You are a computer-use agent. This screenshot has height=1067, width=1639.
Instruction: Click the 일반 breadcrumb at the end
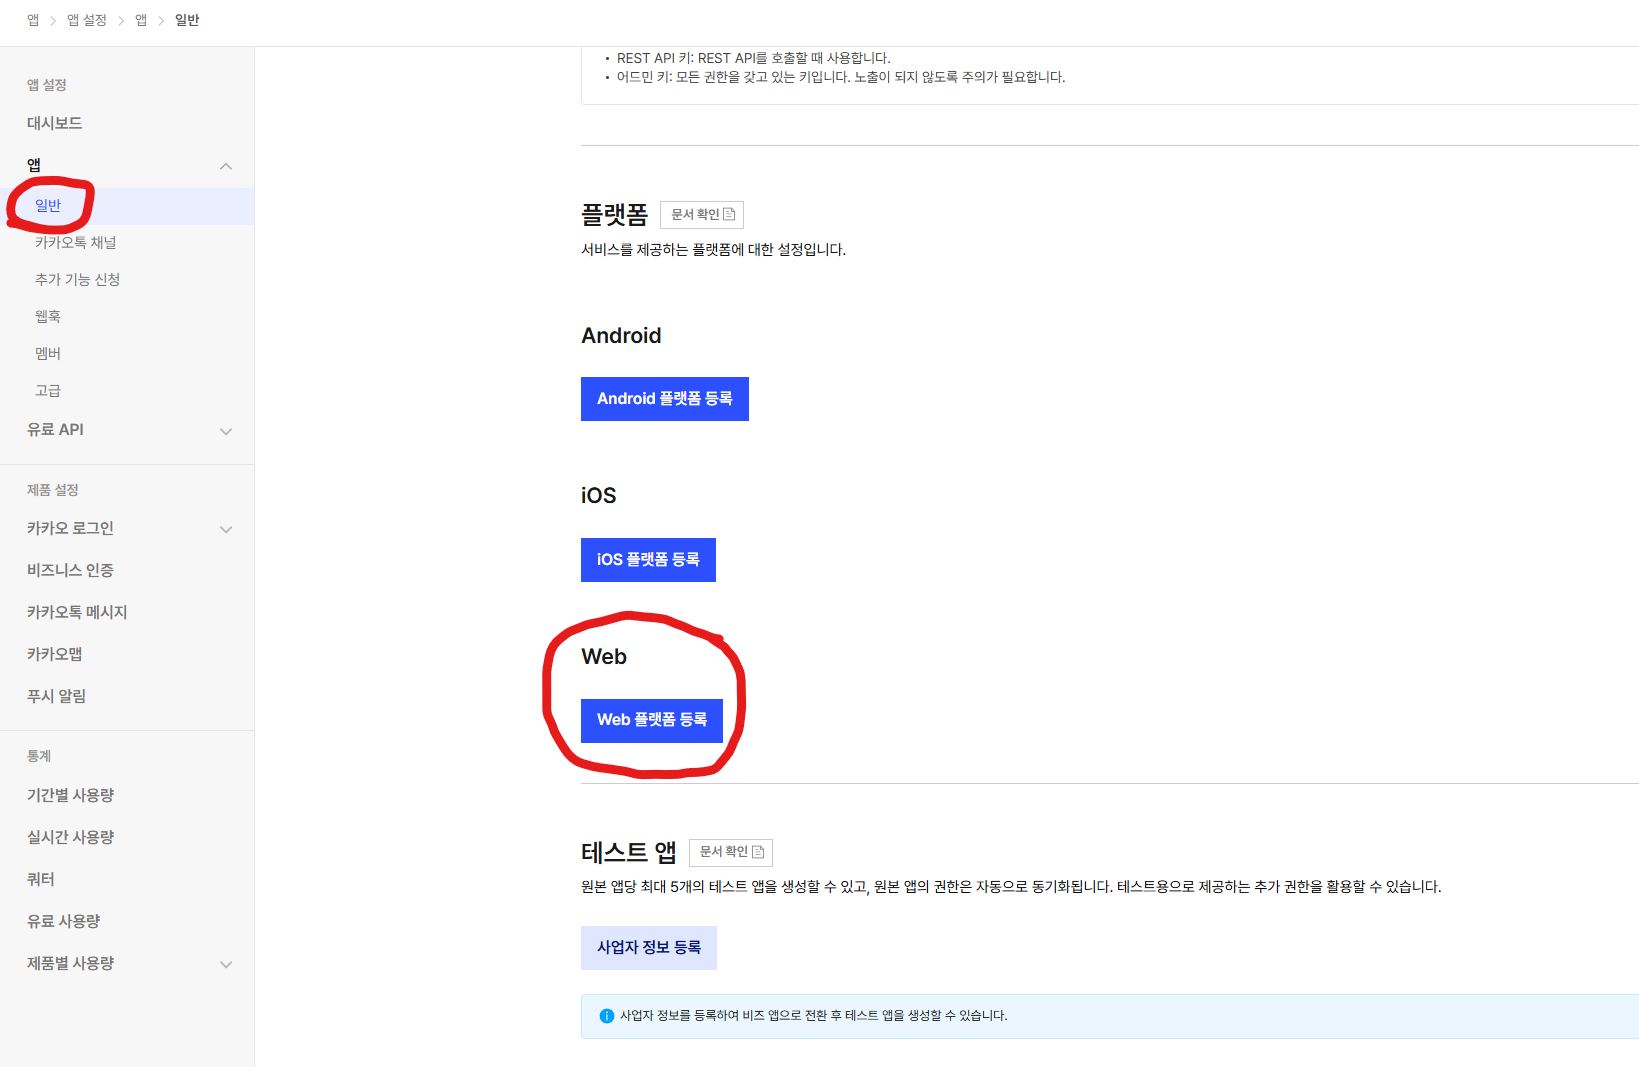[x=187, y=20]
